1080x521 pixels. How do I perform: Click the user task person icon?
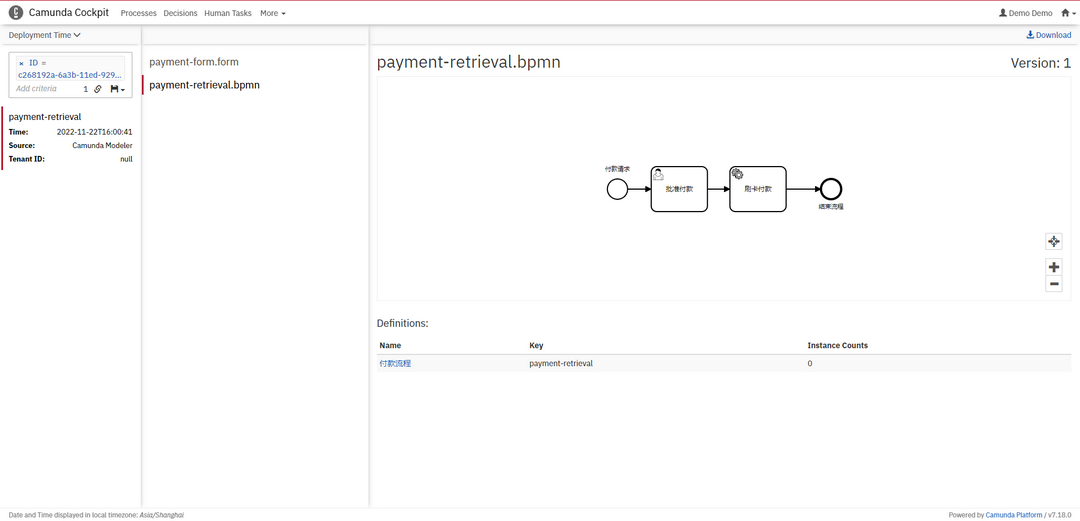click(x=658, y=174)
